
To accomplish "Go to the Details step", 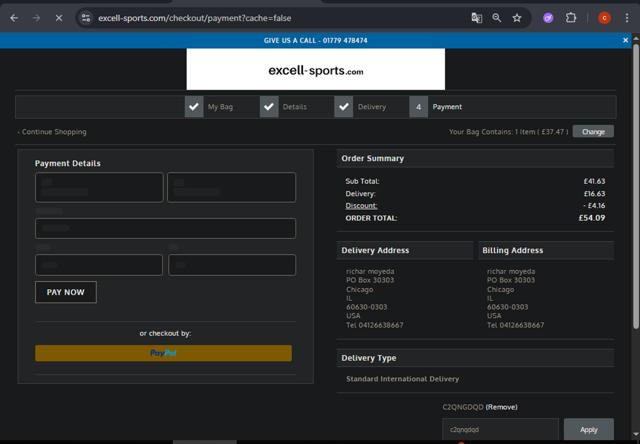I will coord(295,107).
